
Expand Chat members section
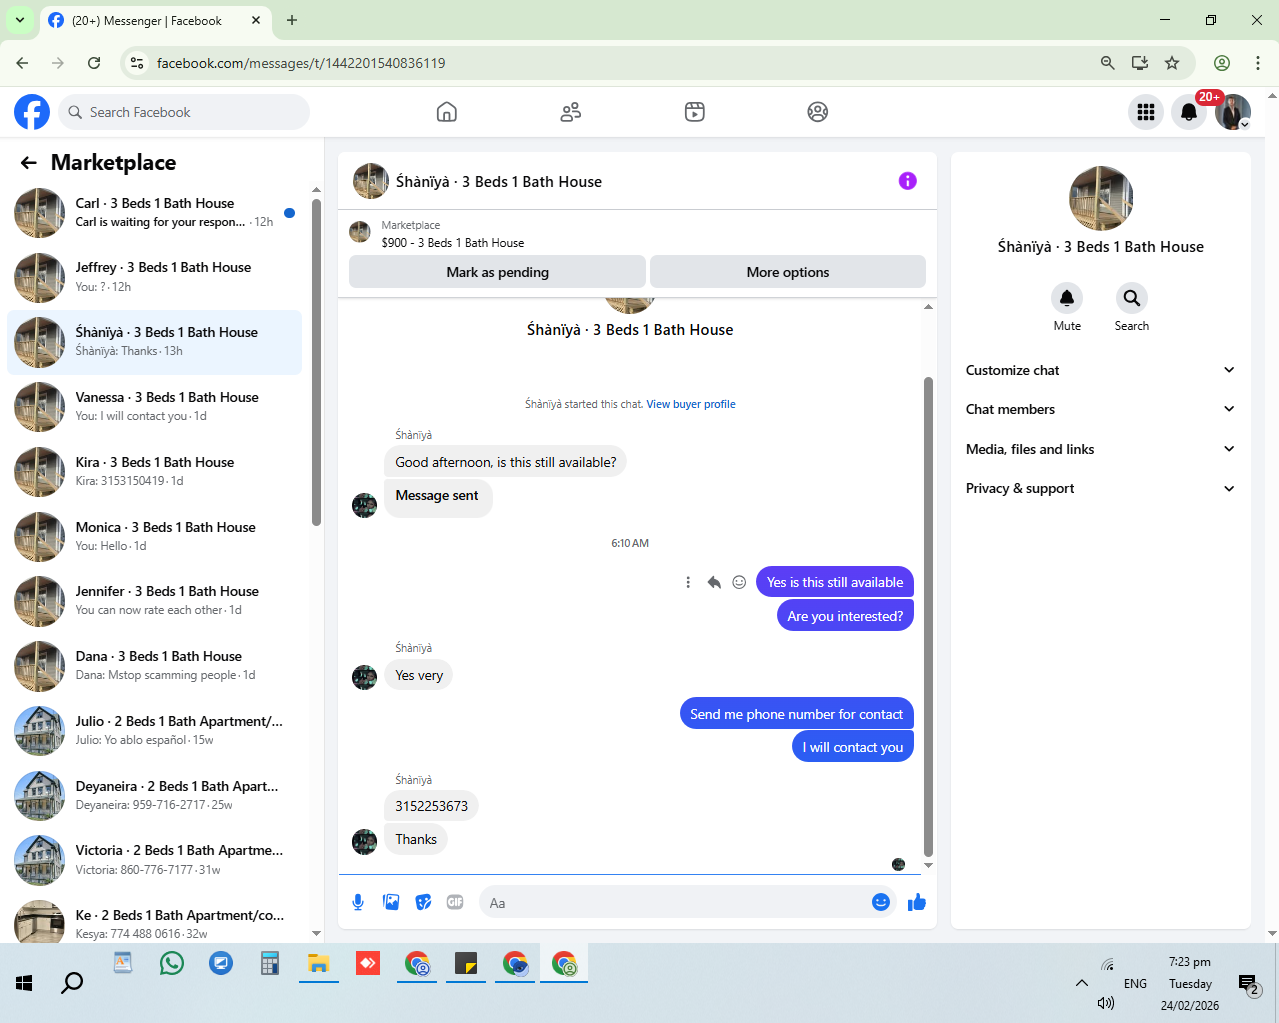[1100, 409]
